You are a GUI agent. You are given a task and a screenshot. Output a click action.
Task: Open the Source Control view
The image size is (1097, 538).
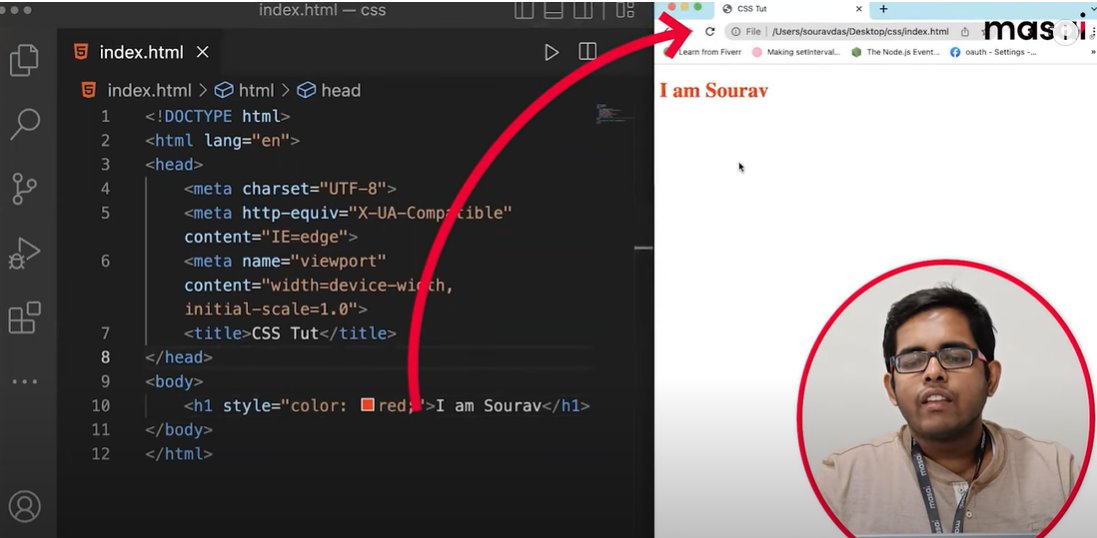25,188
